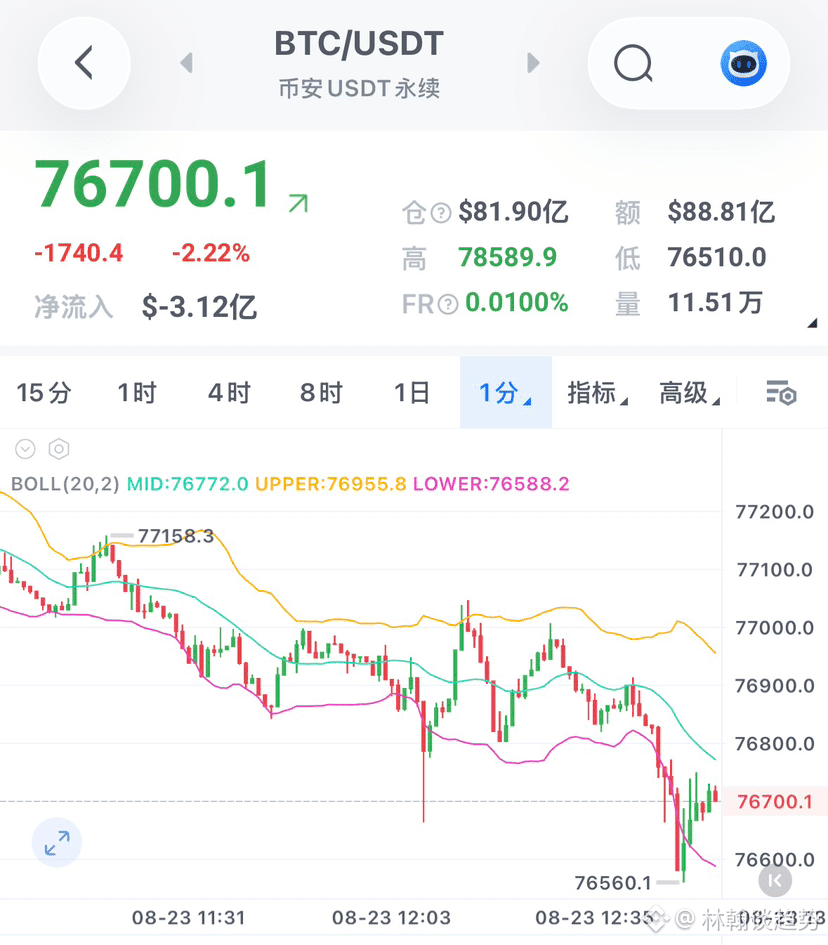Select the 1时 timeframe tab
828x945 pixels.
[137, 393]
